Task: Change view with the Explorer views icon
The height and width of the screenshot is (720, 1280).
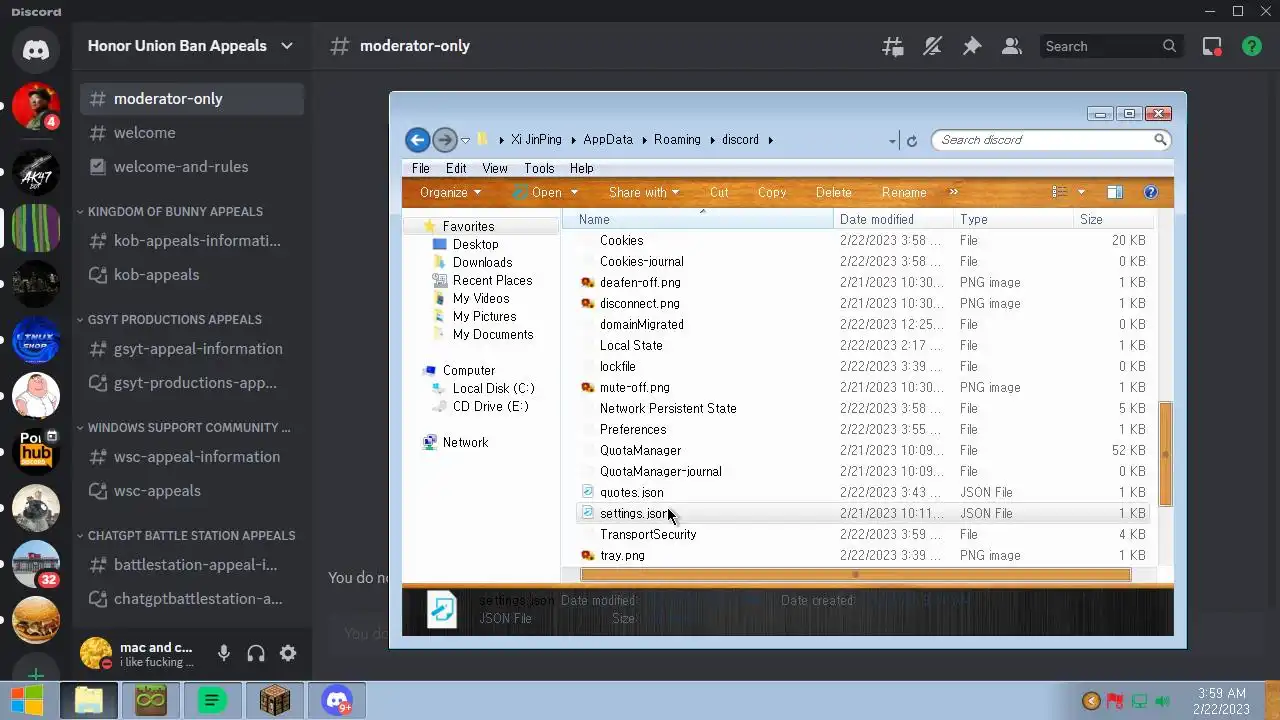Action: tap(1059, 192)
